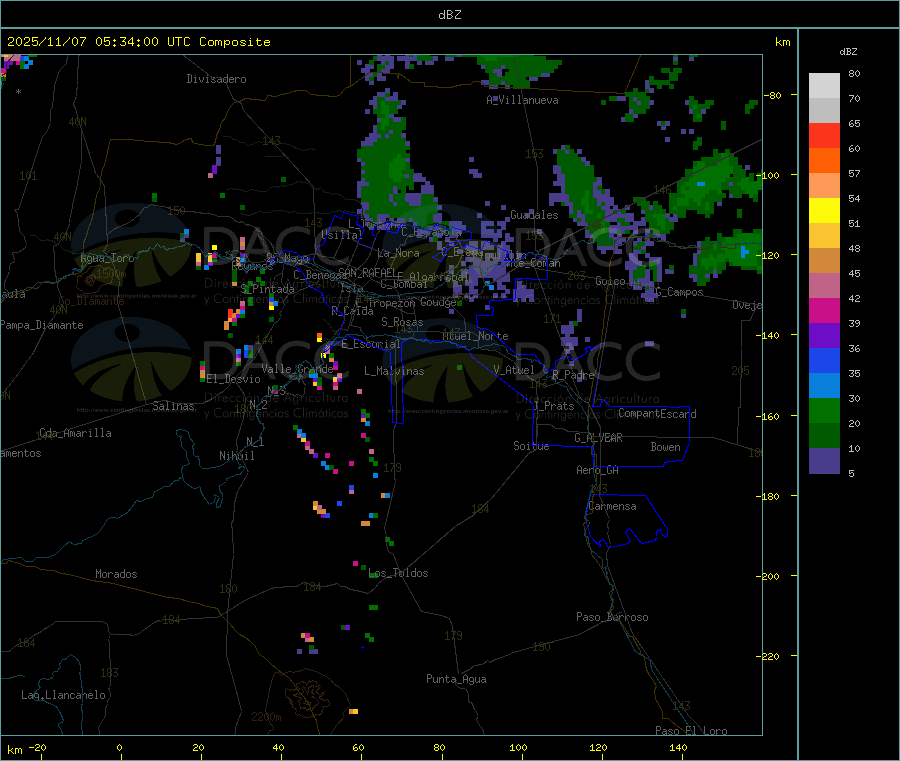This screenshot has width=900, height=761.
Task: Click the Bowen map label
Action: pyautogui.click(x=665, y=447)
